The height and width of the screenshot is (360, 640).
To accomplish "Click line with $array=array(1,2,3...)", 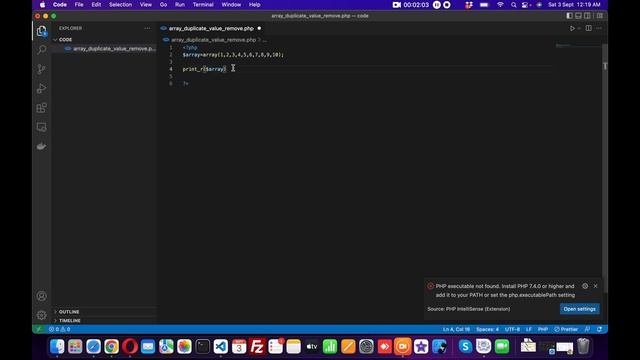I will click(x=233, y=55).
